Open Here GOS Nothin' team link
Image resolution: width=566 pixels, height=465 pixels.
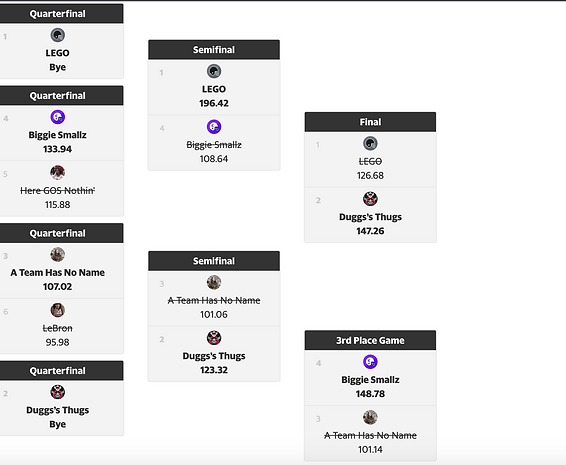click(x=57, y=191)
